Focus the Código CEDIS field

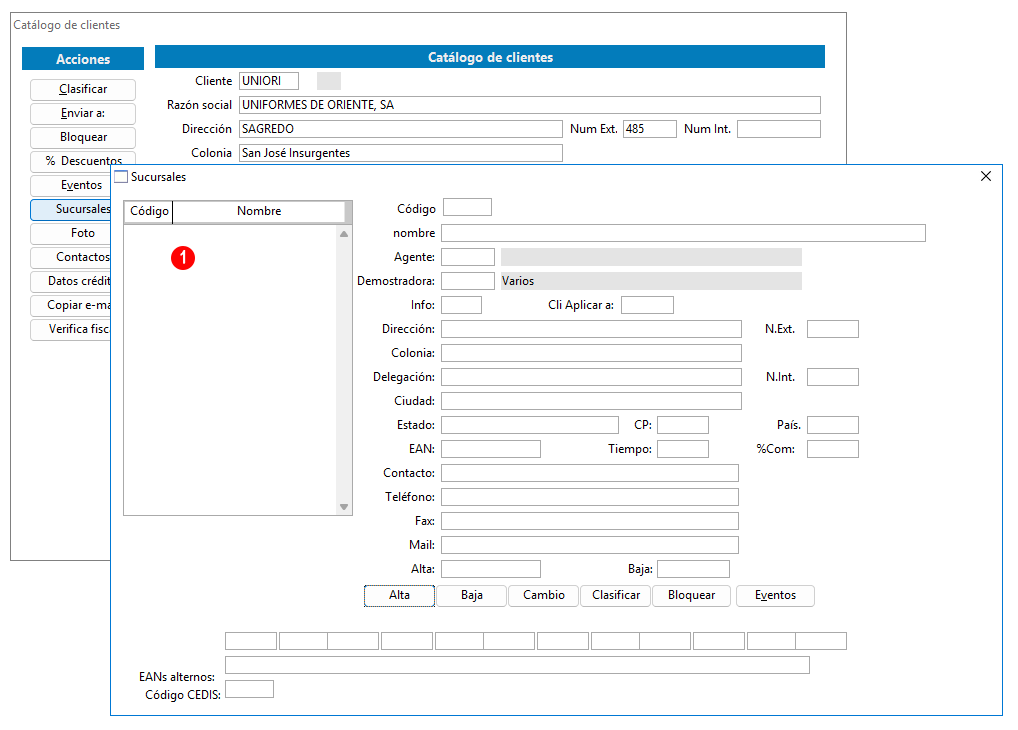coord(249,689)
